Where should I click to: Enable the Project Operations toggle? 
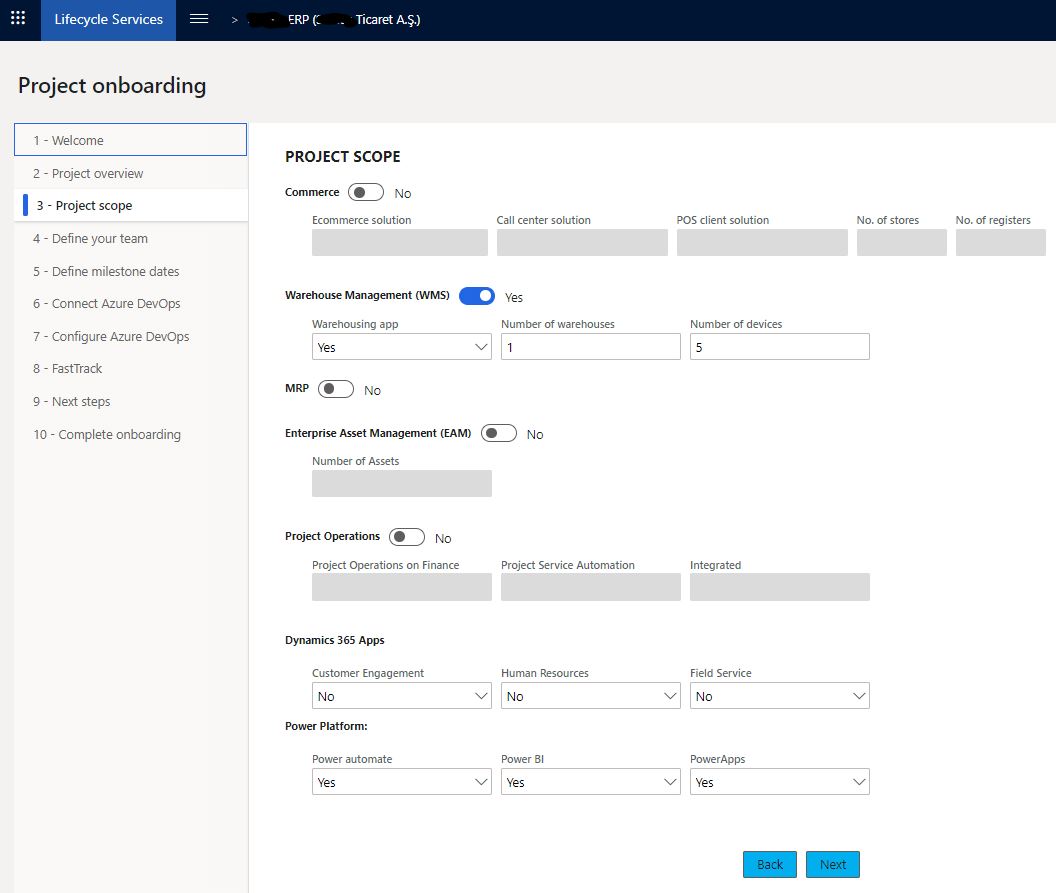pos(407,537)
